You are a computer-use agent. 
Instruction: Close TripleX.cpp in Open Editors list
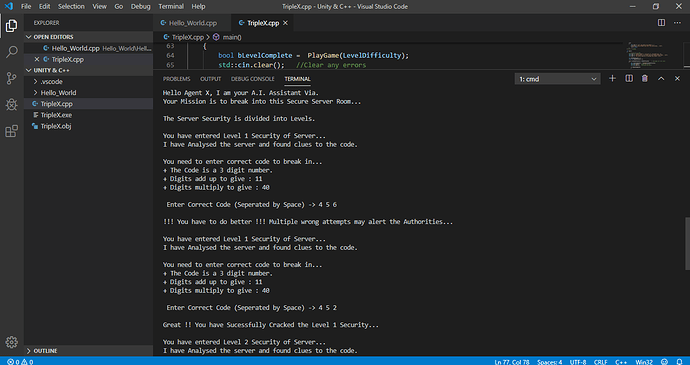37,59
